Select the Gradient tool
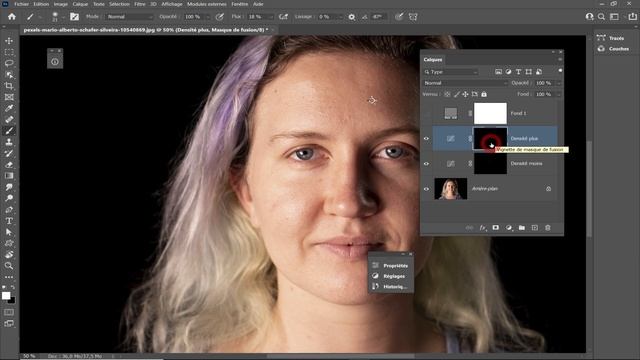The image size is (640, 360). point(9,176)
